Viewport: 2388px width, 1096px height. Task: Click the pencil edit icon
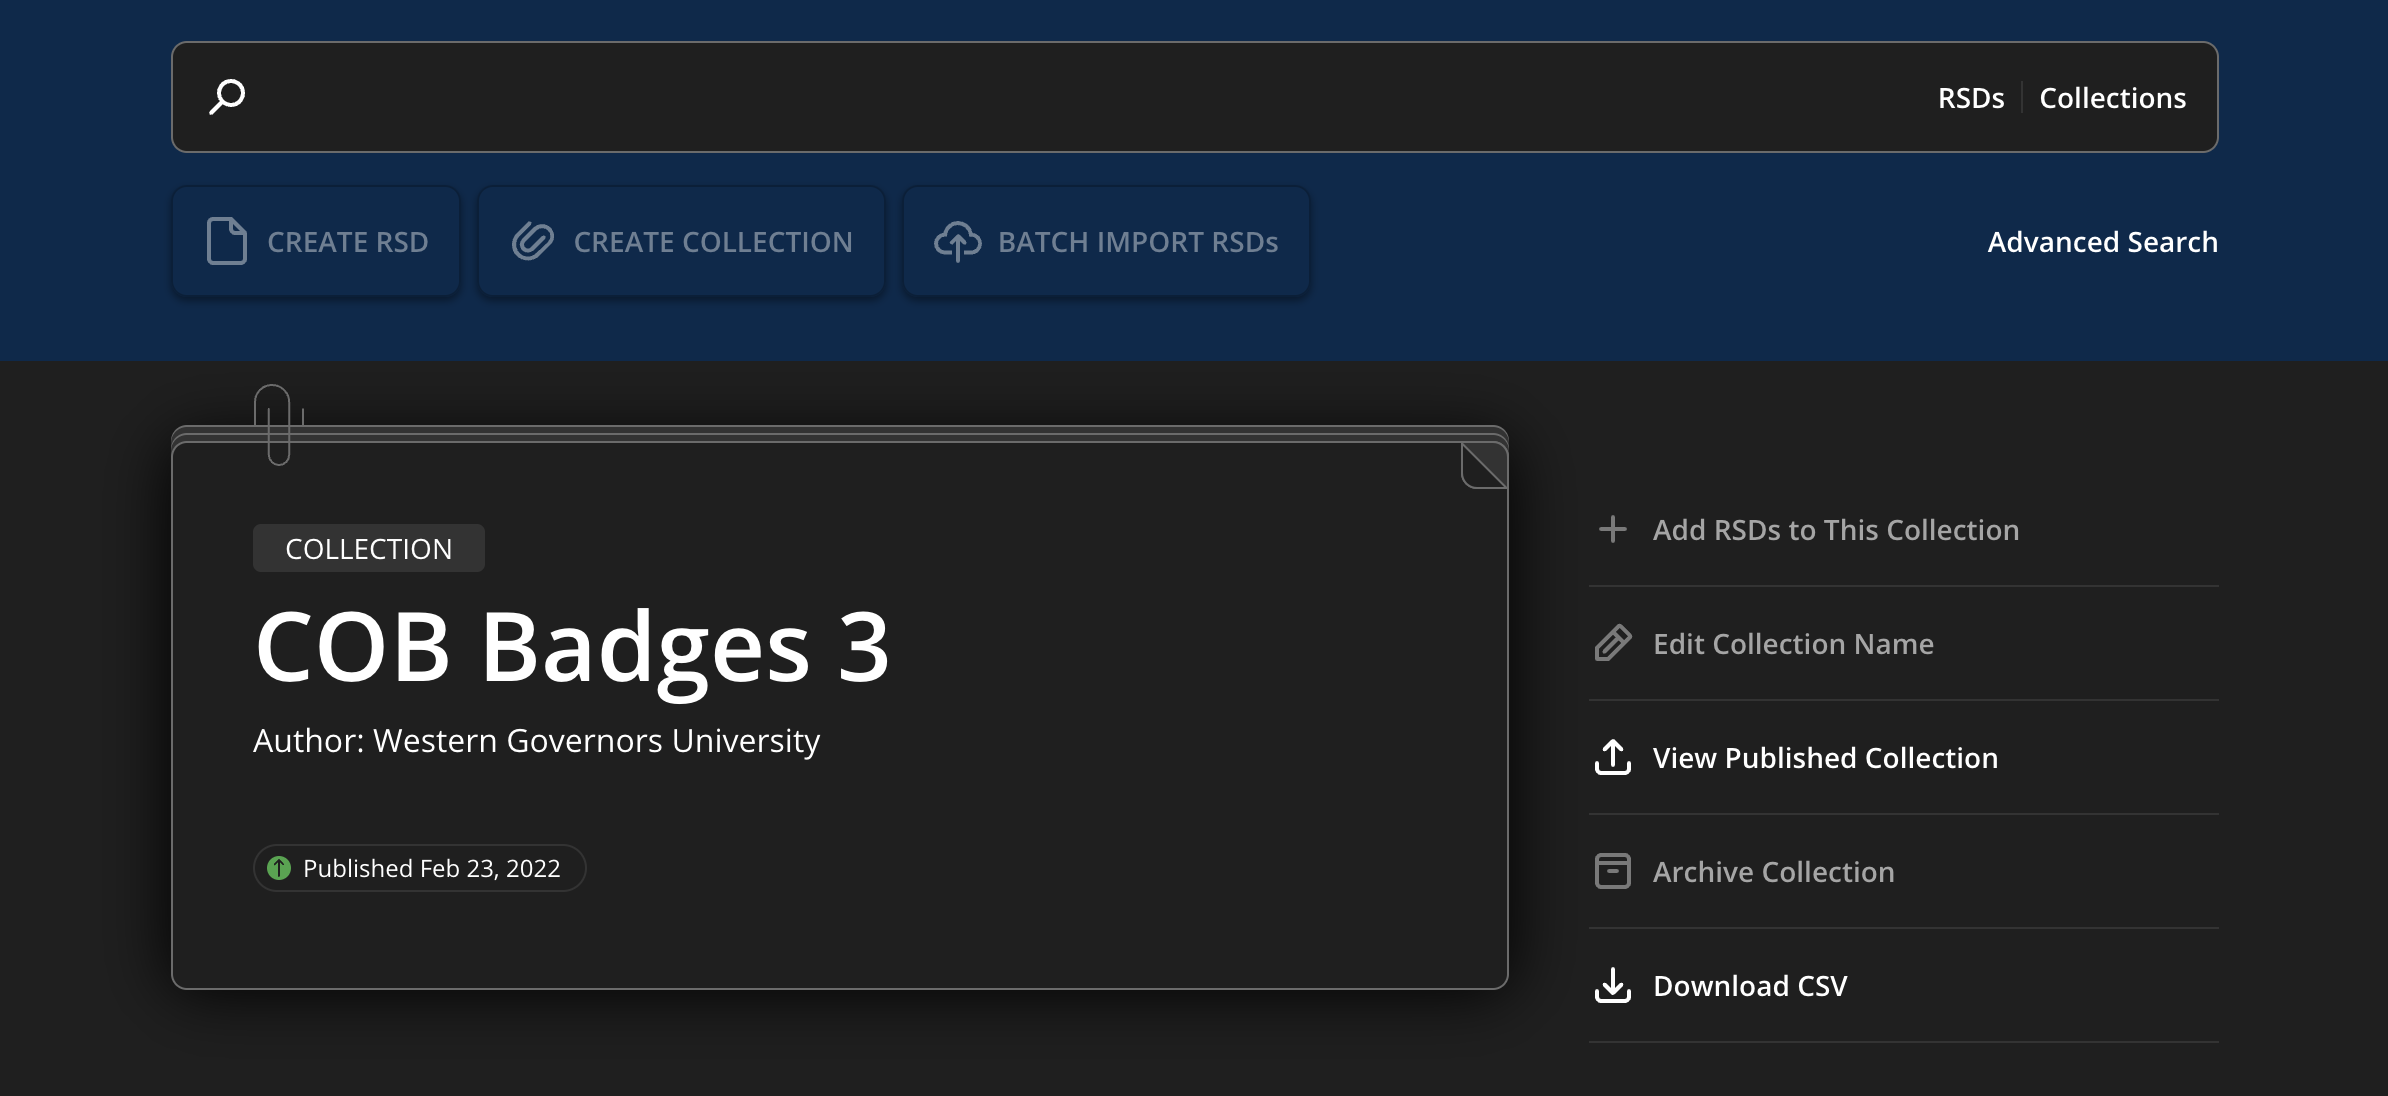click(x=1612, y=643)
